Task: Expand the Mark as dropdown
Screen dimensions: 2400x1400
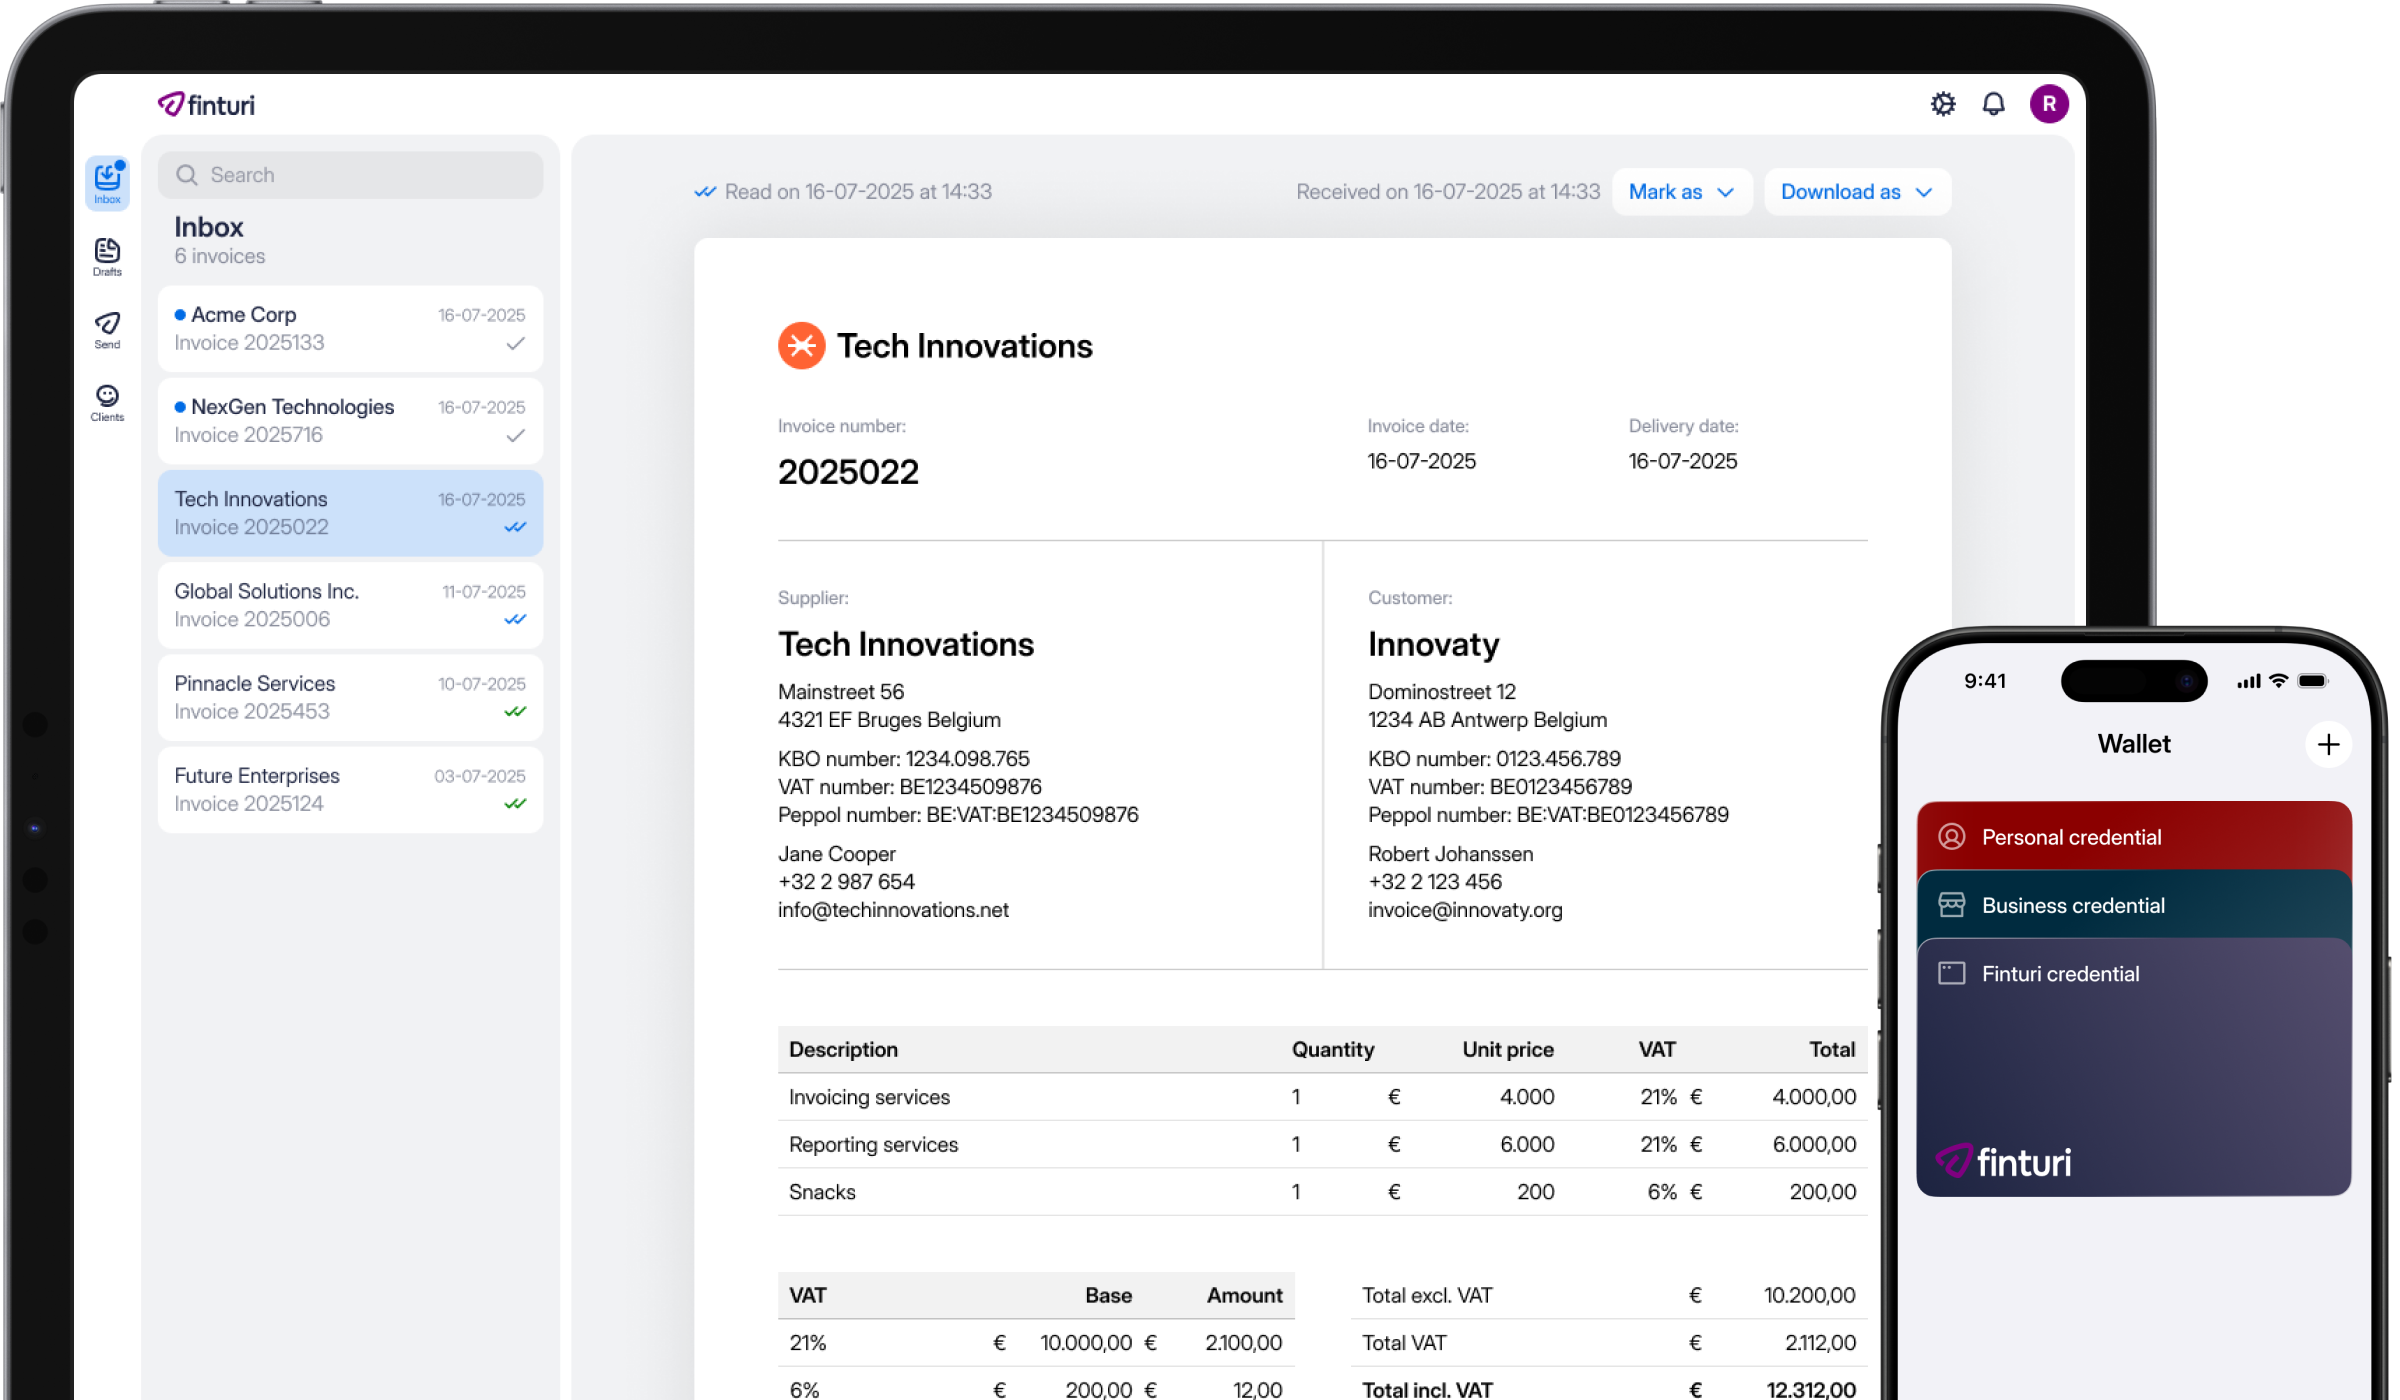Action: pyautogui.click(x=1681, y=192)
